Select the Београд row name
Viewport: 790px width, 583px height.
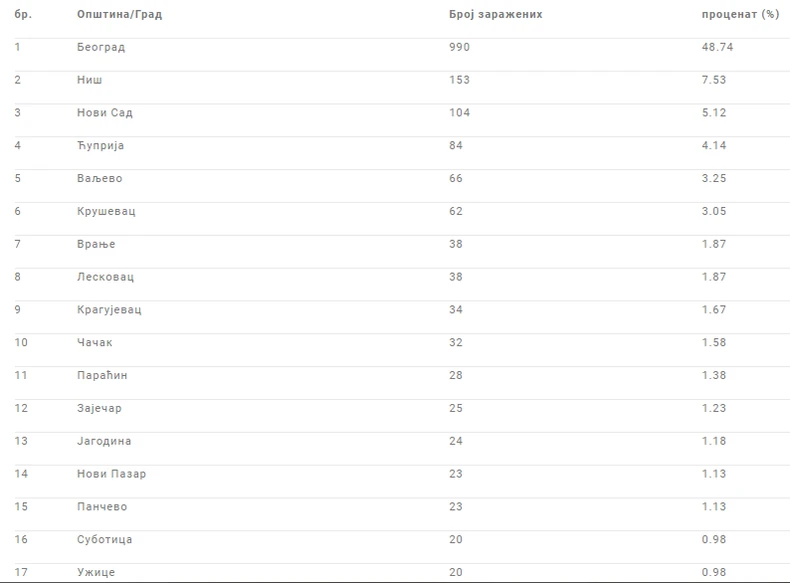[x=101, y=47]
